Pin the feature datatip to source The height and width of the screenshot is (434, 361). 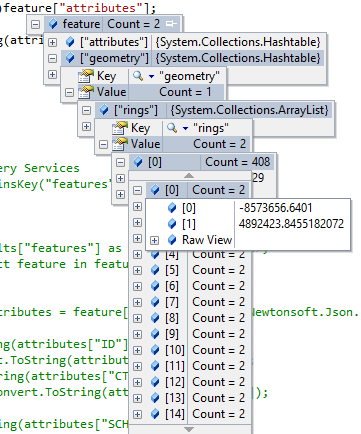coord(171,23)
